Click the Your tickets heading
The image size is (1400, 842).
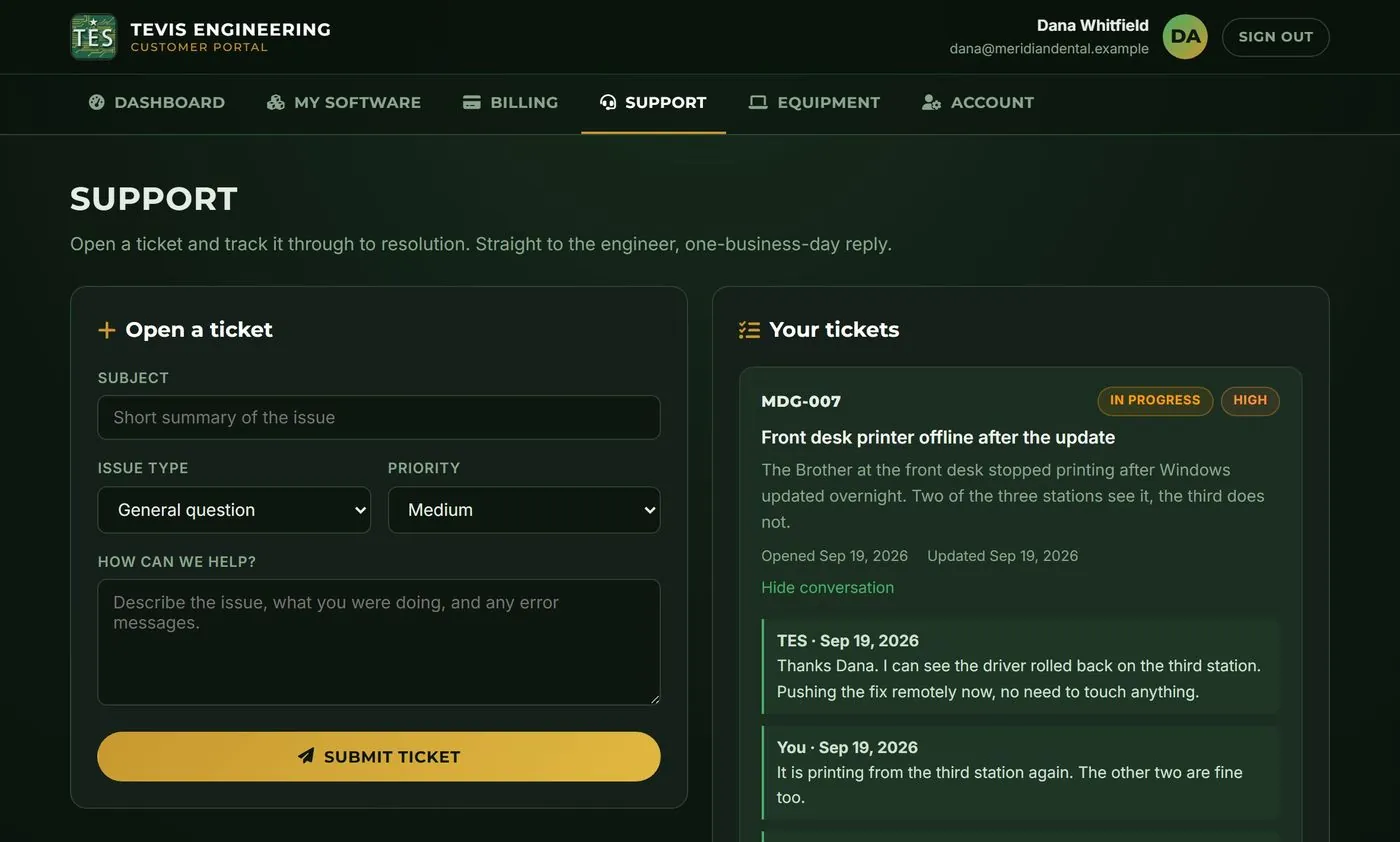pyautogui.click(x=834, y=330)
